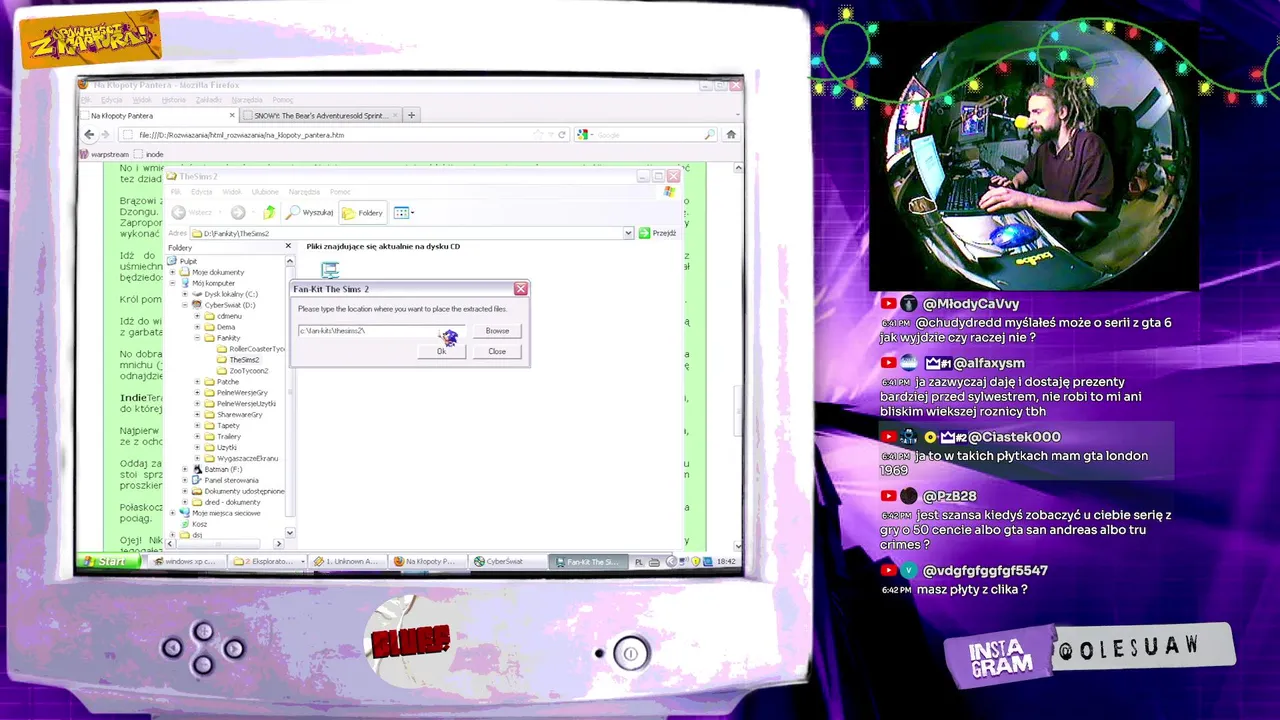Image resolution: width=1280 pixels, height=720 pixels.
Task: Click the Browse button in the Fan-Kit dialog
Action: click(497, 331)
